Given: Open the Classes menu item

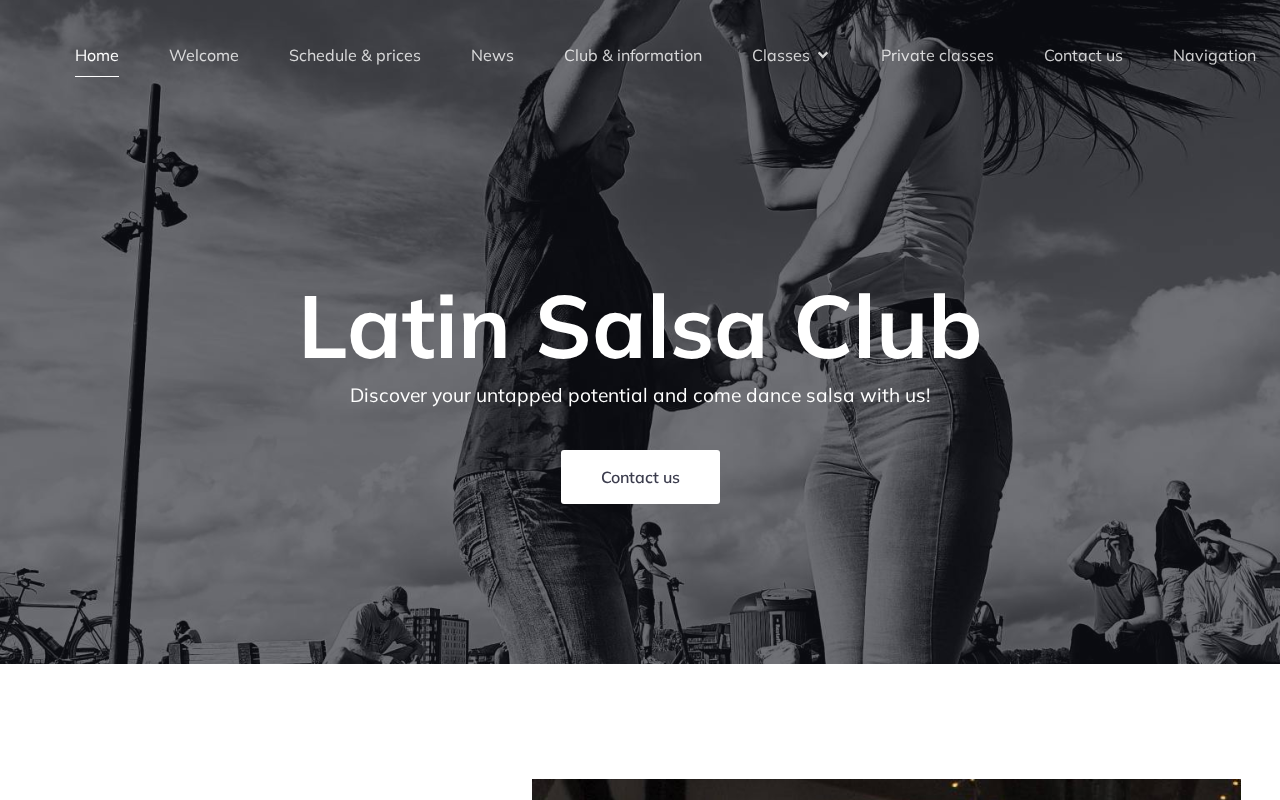Looking at the screenshot, I should pyautogui.click(x=781, y=55).
